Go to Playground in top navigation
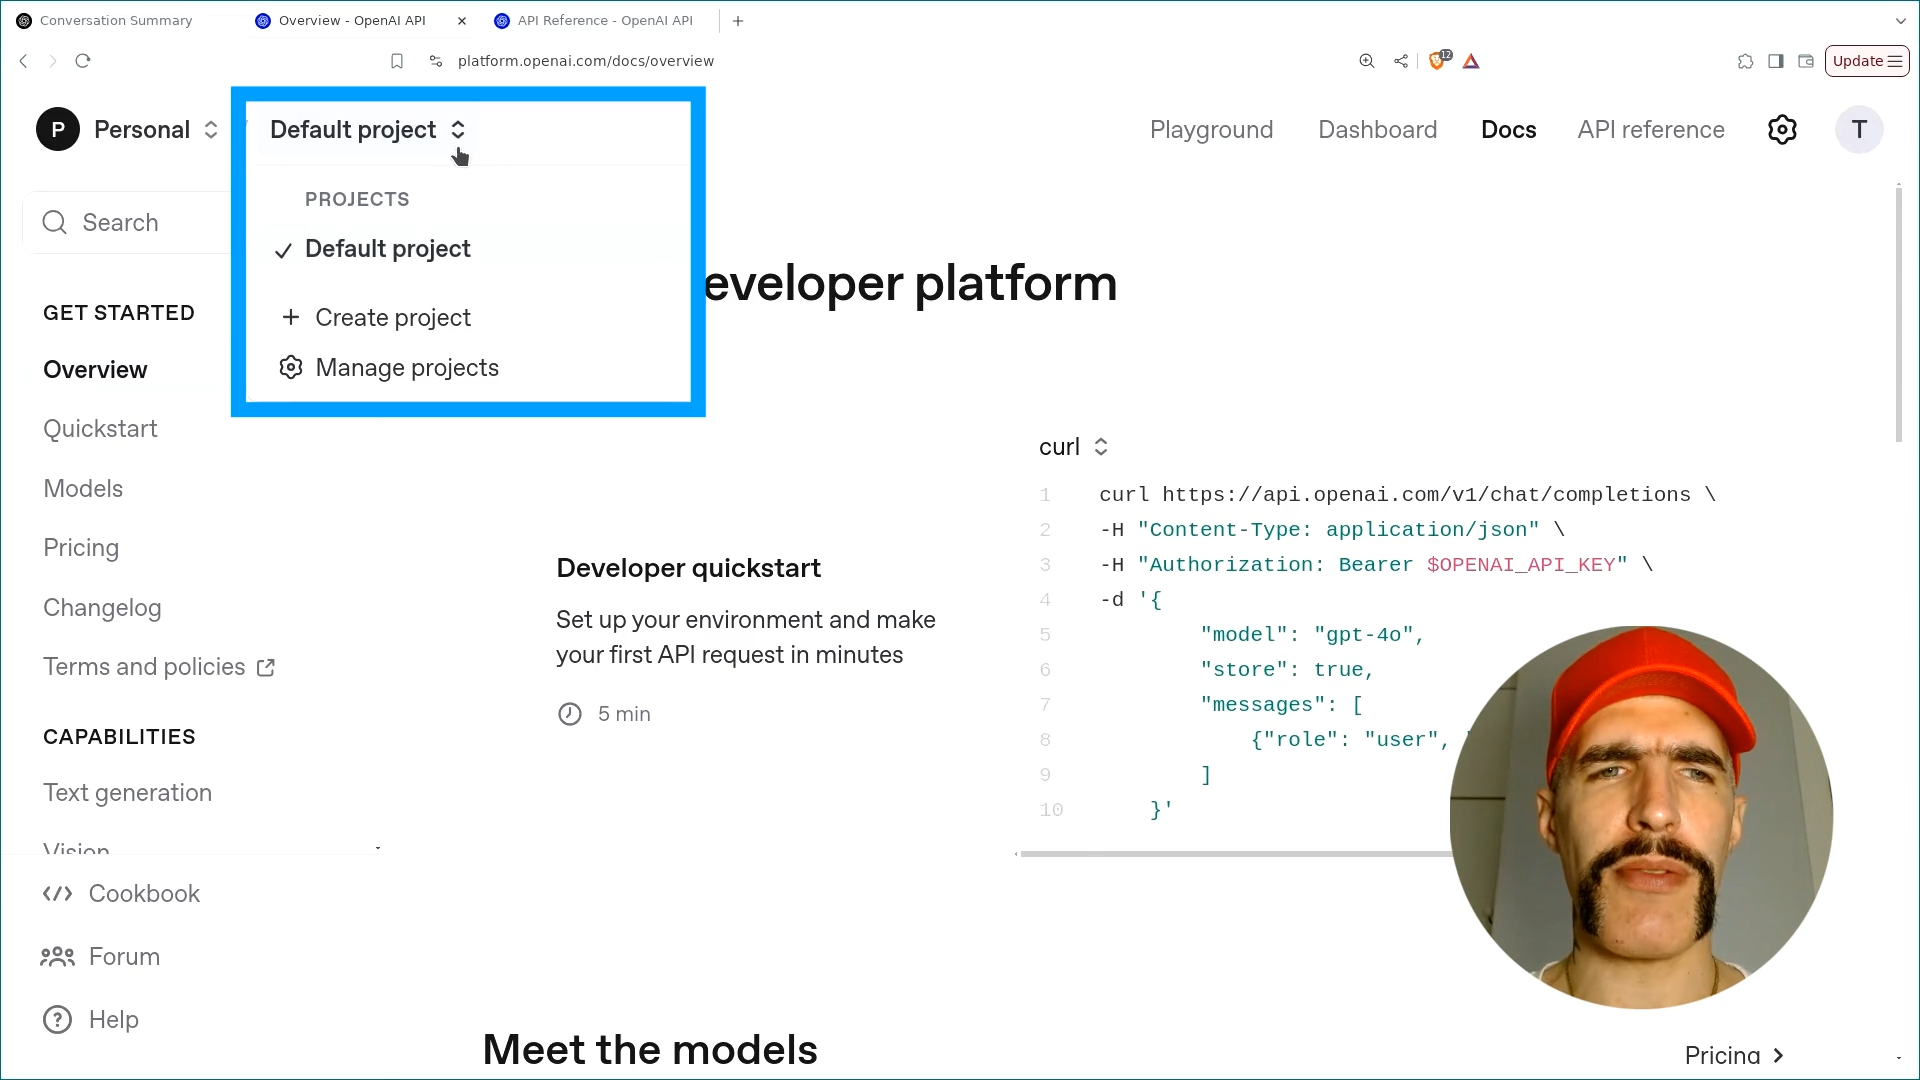The height and width of the screenshot is (1080, 1920). point(1211,130)
